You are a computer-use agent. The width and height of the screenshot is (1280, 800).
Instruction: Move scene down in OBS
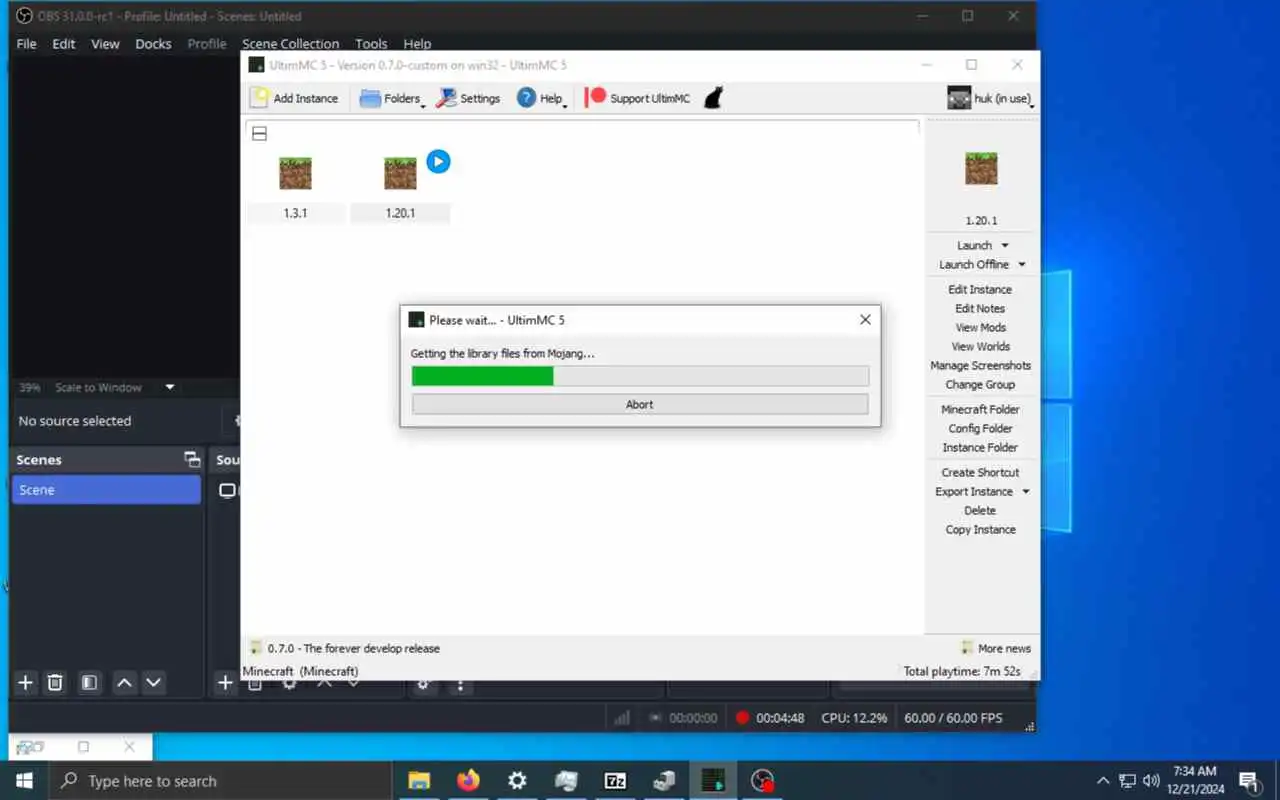point(153,682)
